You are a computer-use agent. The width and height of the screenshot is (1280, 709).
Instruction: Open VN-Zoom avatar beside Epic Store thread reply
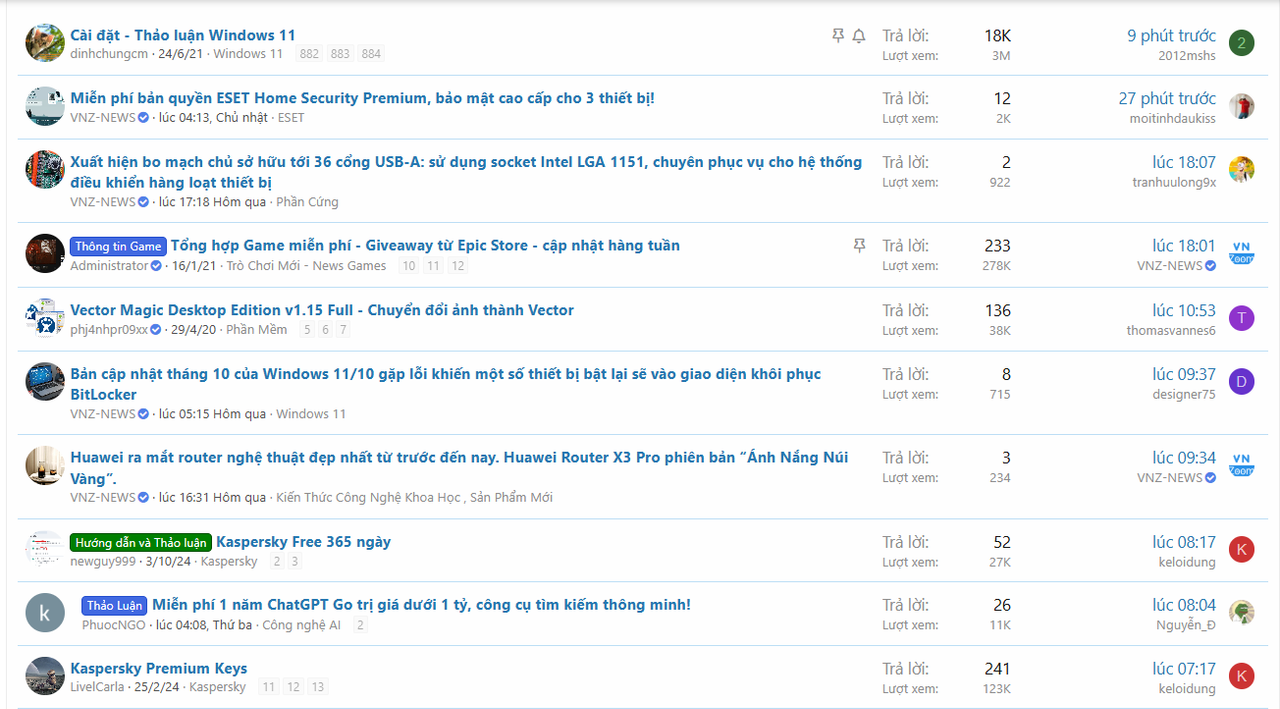pos(1241,253)
